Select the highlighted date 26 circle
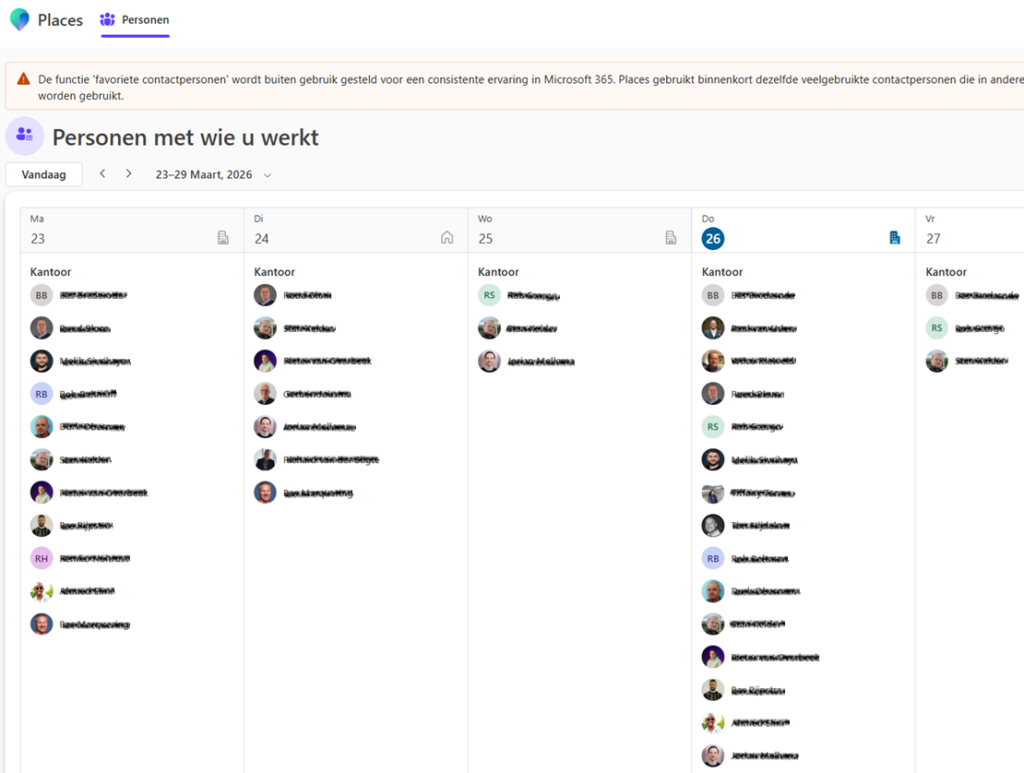The height and width of the screenshot is (773, 1024). [713, 238]
